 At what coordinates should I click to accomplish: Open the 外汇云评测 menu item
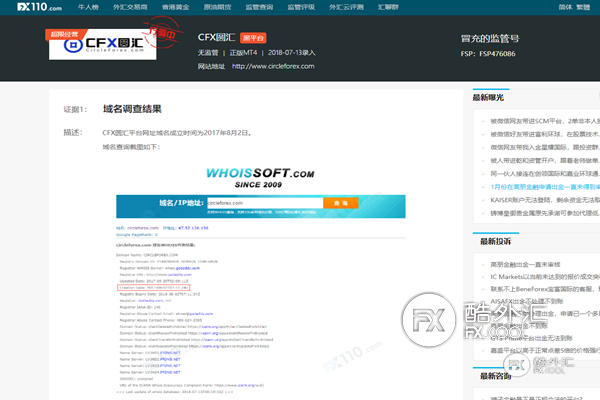(346, 7)
